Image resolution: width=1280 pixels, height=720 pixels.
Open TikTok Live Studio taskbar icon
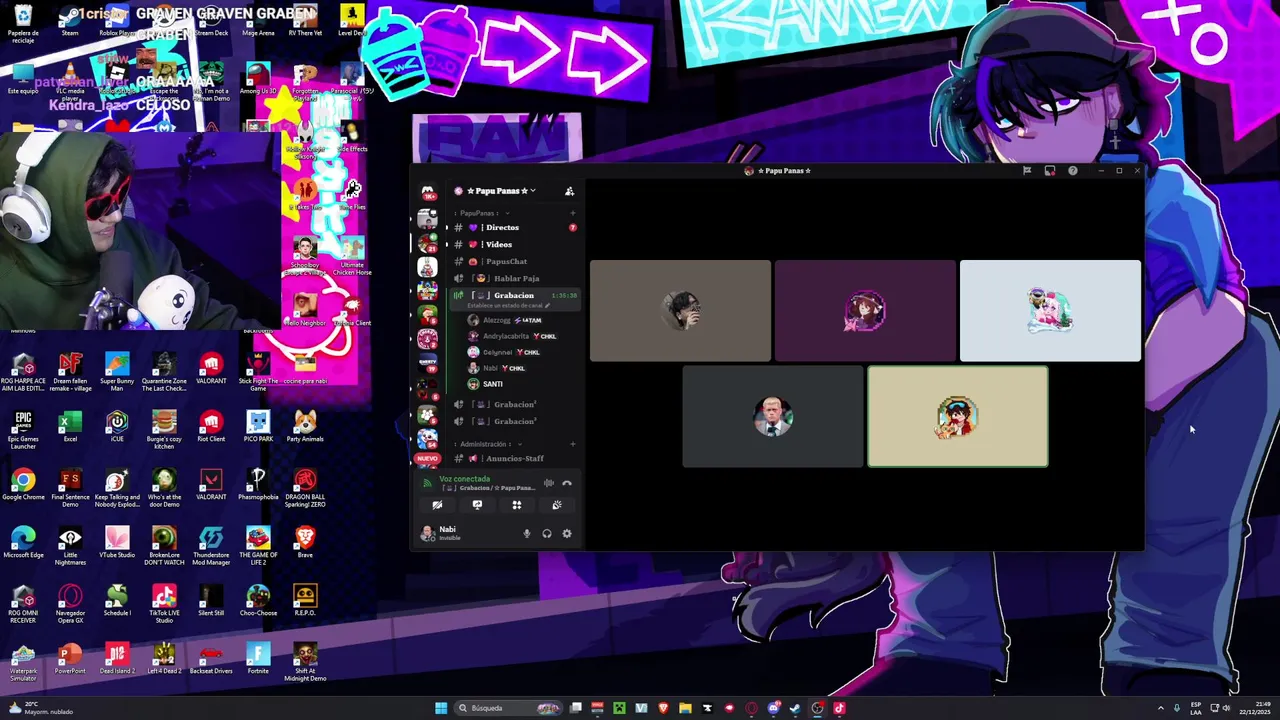(x=839, y=708)
